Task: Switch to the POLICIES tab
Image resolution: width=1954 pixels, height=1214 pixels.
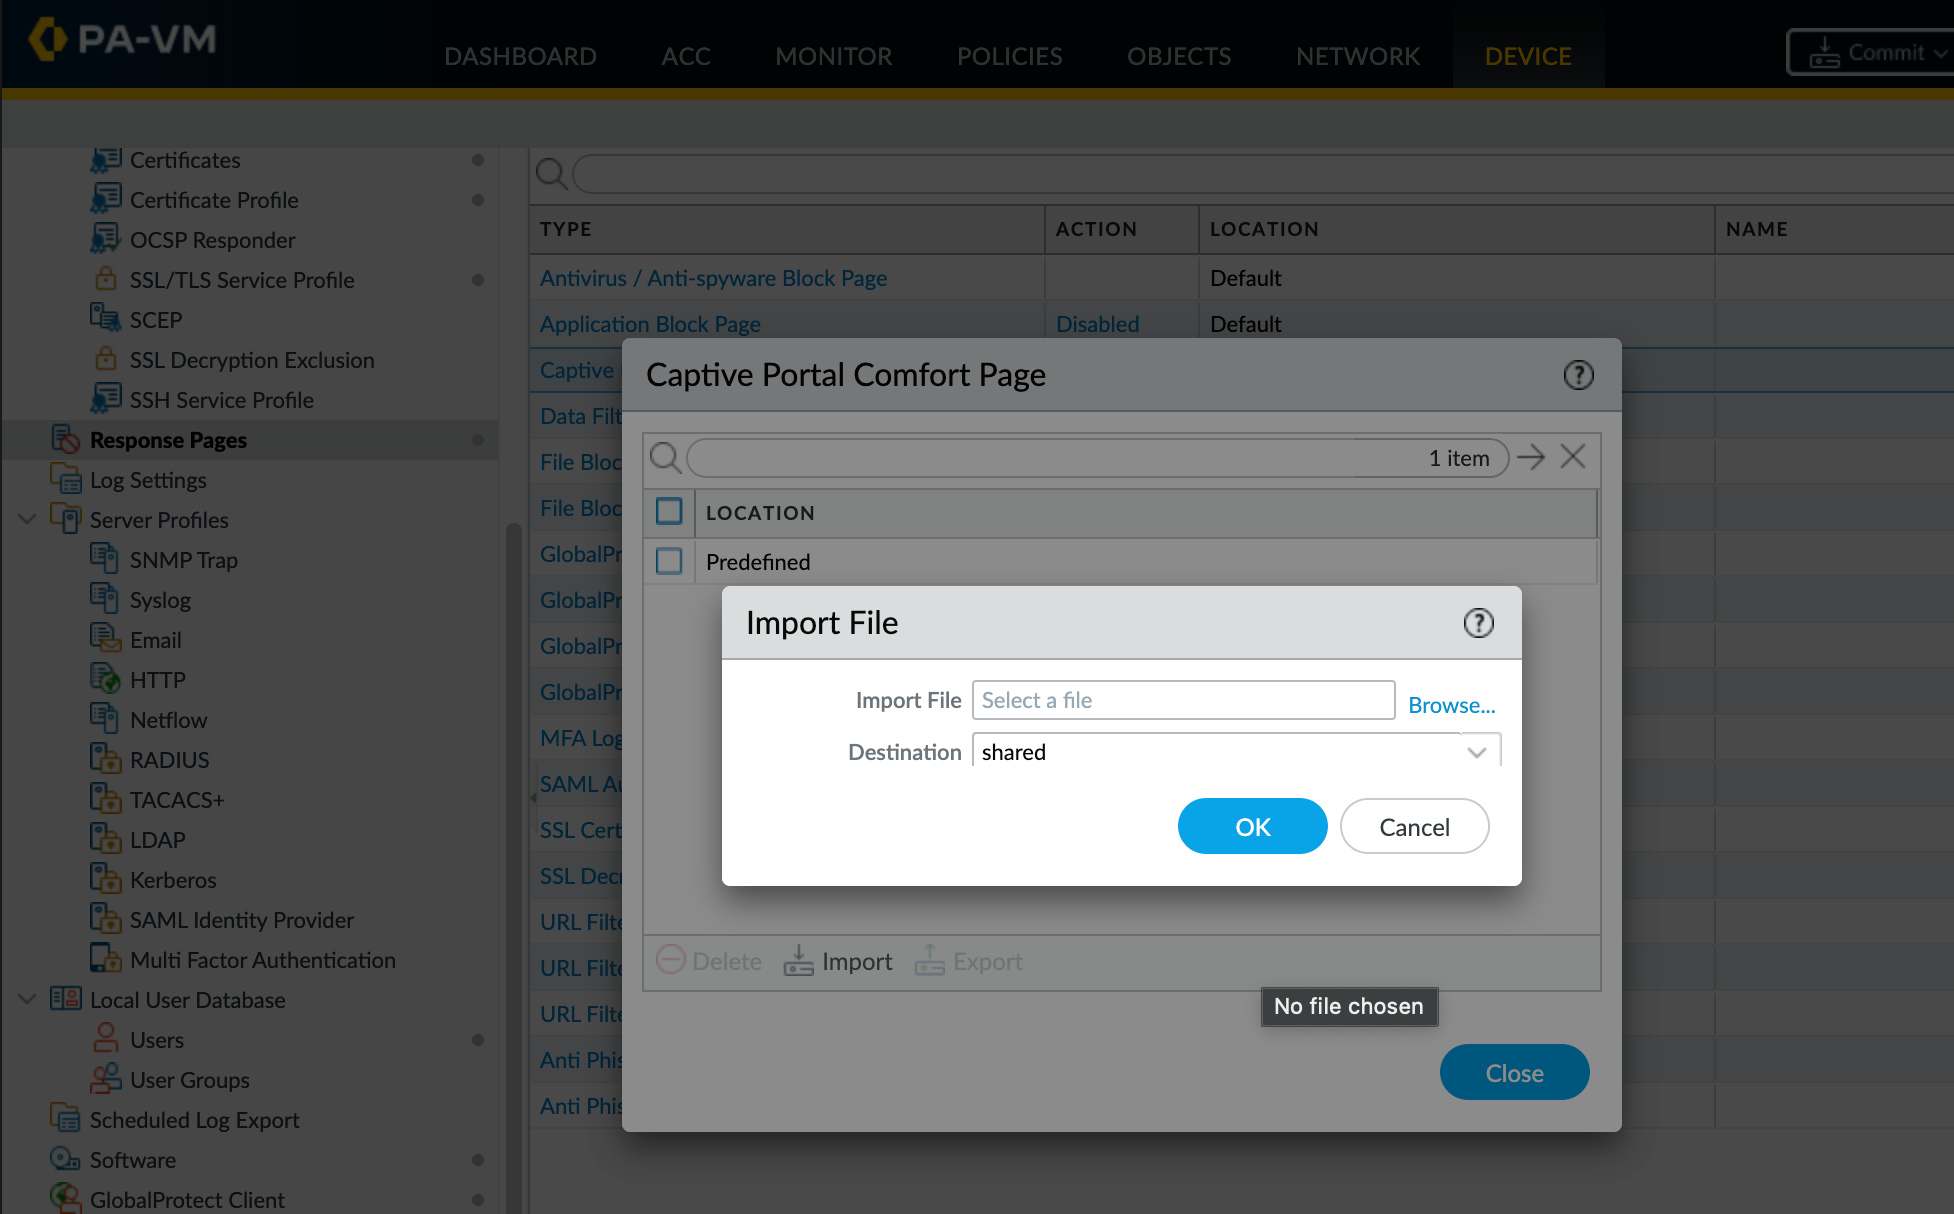Action: [x=1009, y=56]
